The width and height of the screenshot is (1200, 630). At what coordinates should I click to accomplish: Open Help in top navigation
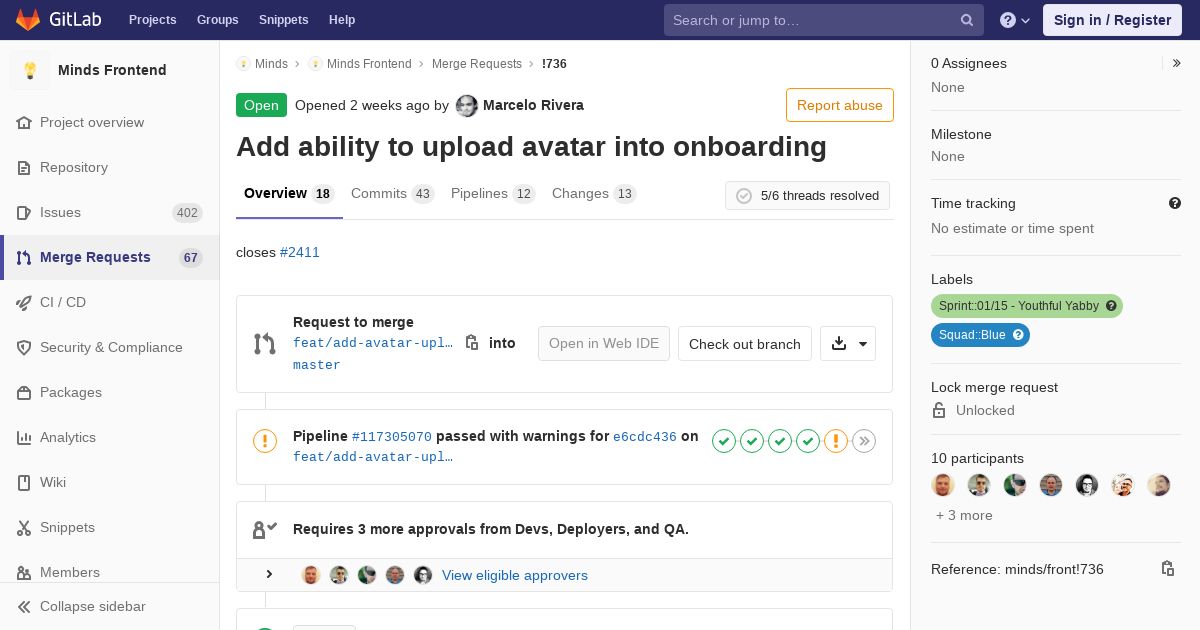342,20
